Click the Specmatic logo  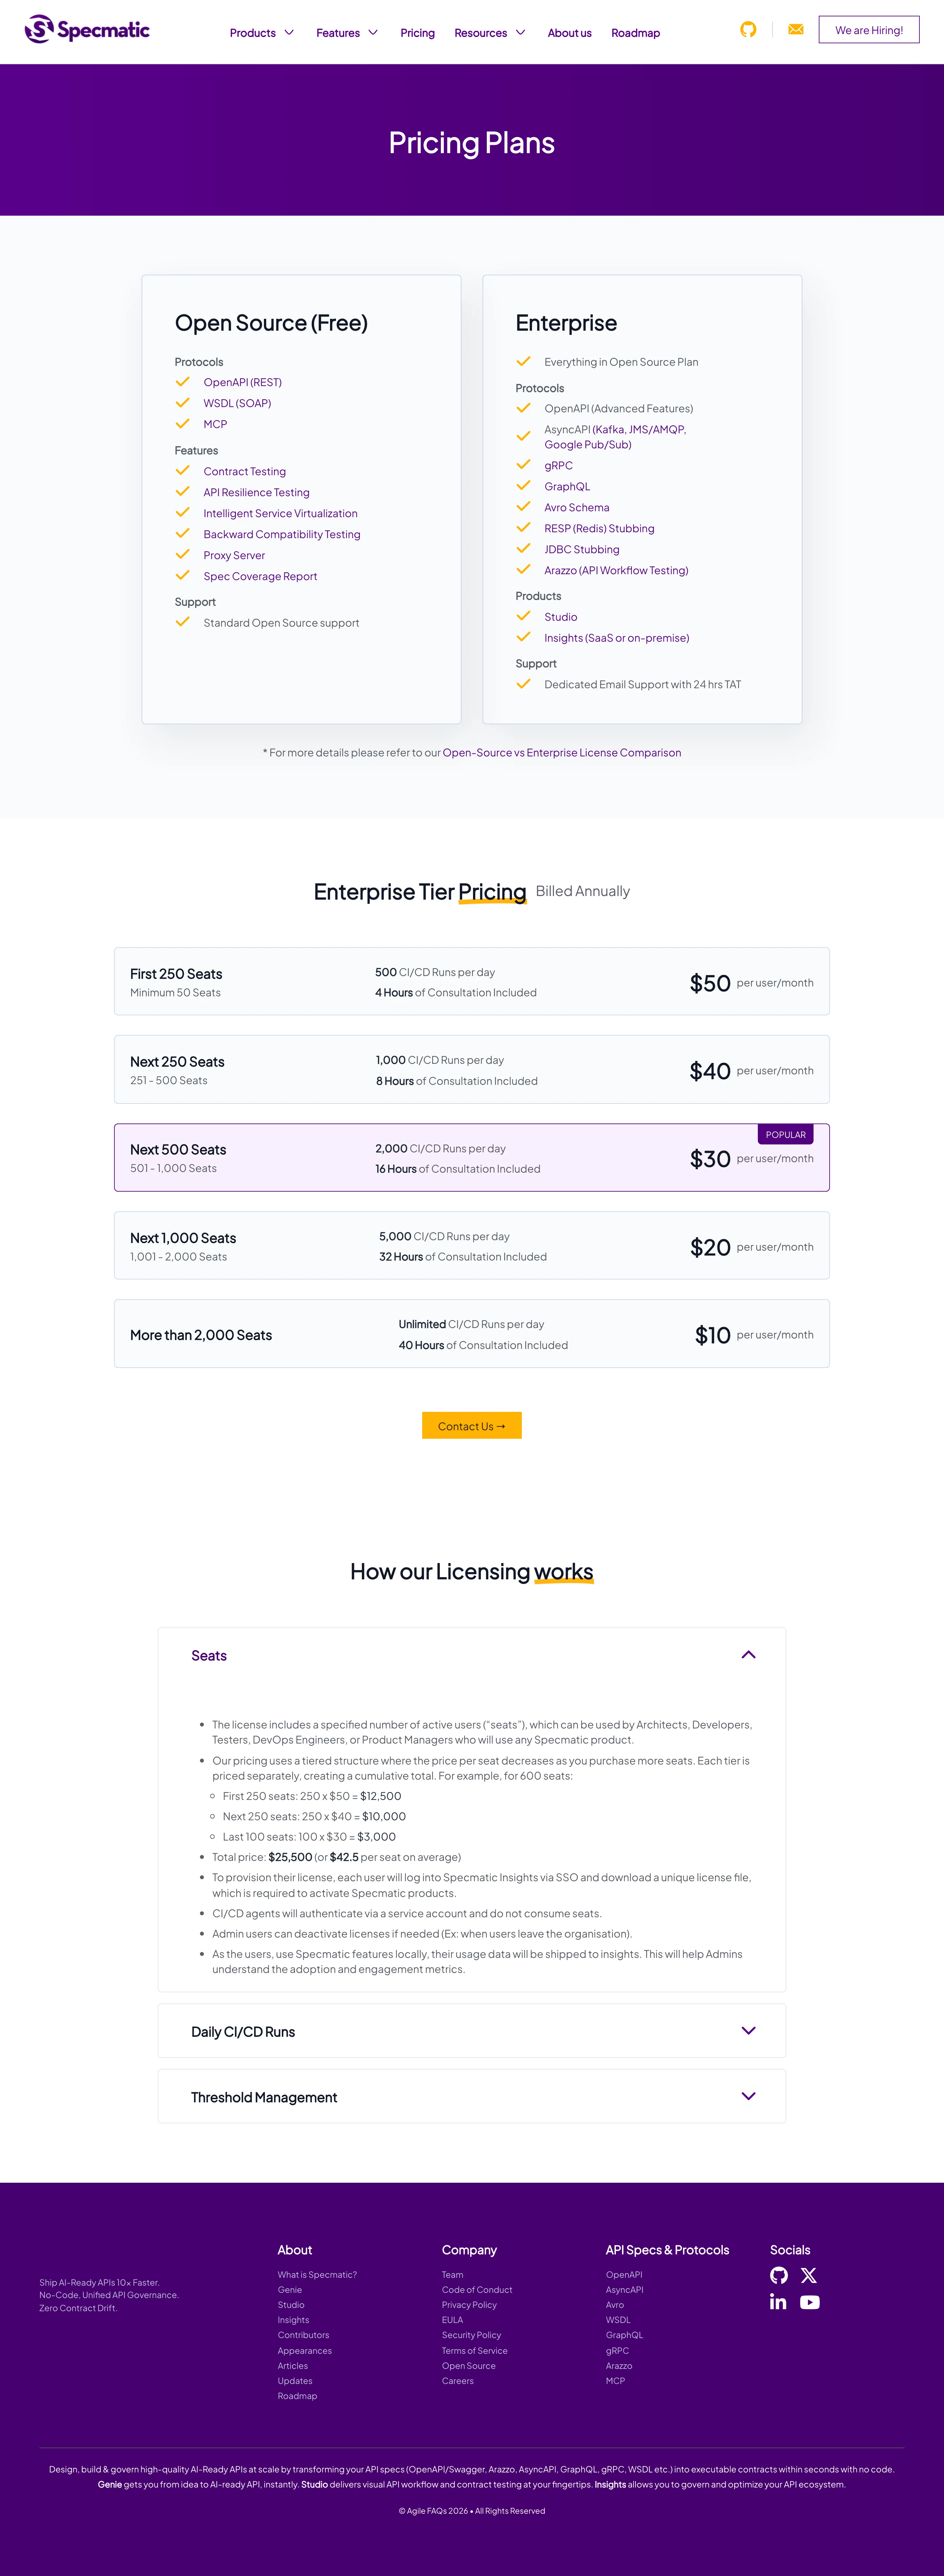[87, 30]
